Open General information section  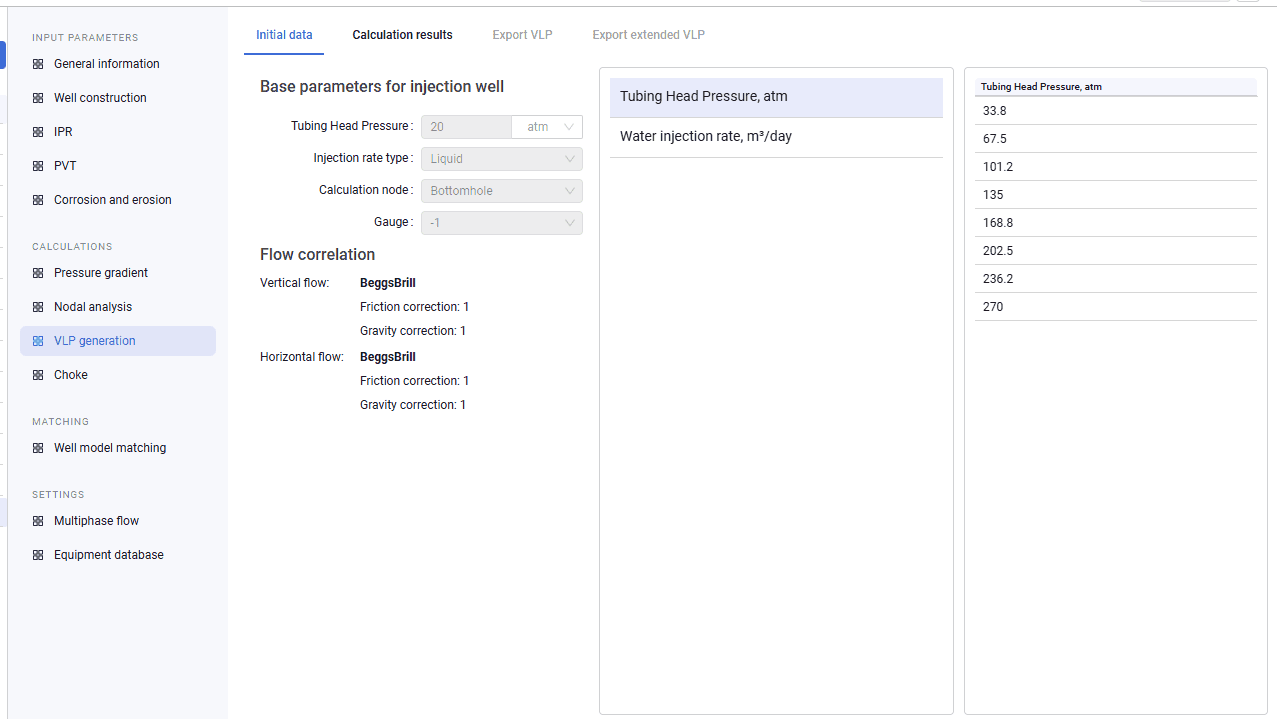pyautogui.click(x=118, y=64)
